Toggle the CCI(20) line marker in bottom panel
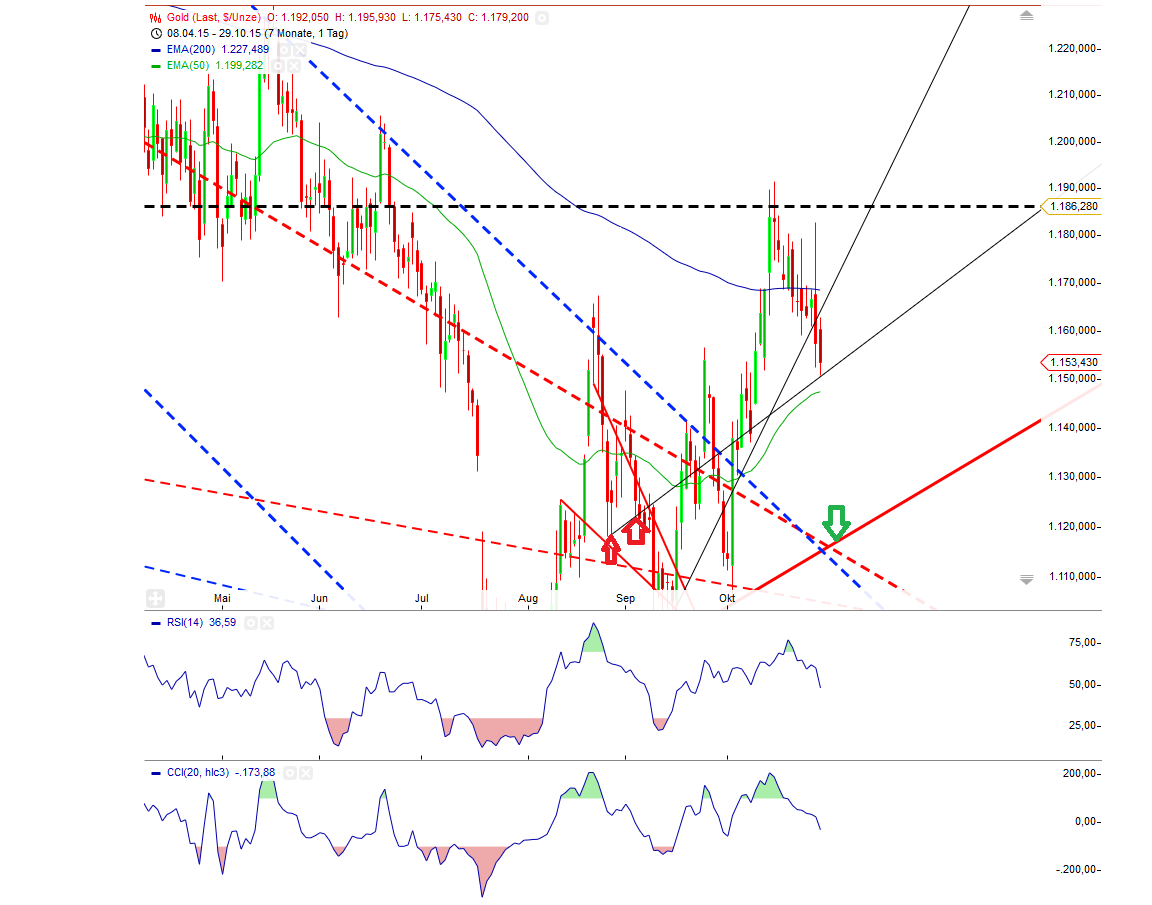This screenshot has height=905, width=1152. pyautogui.click(x=156, y=772)
